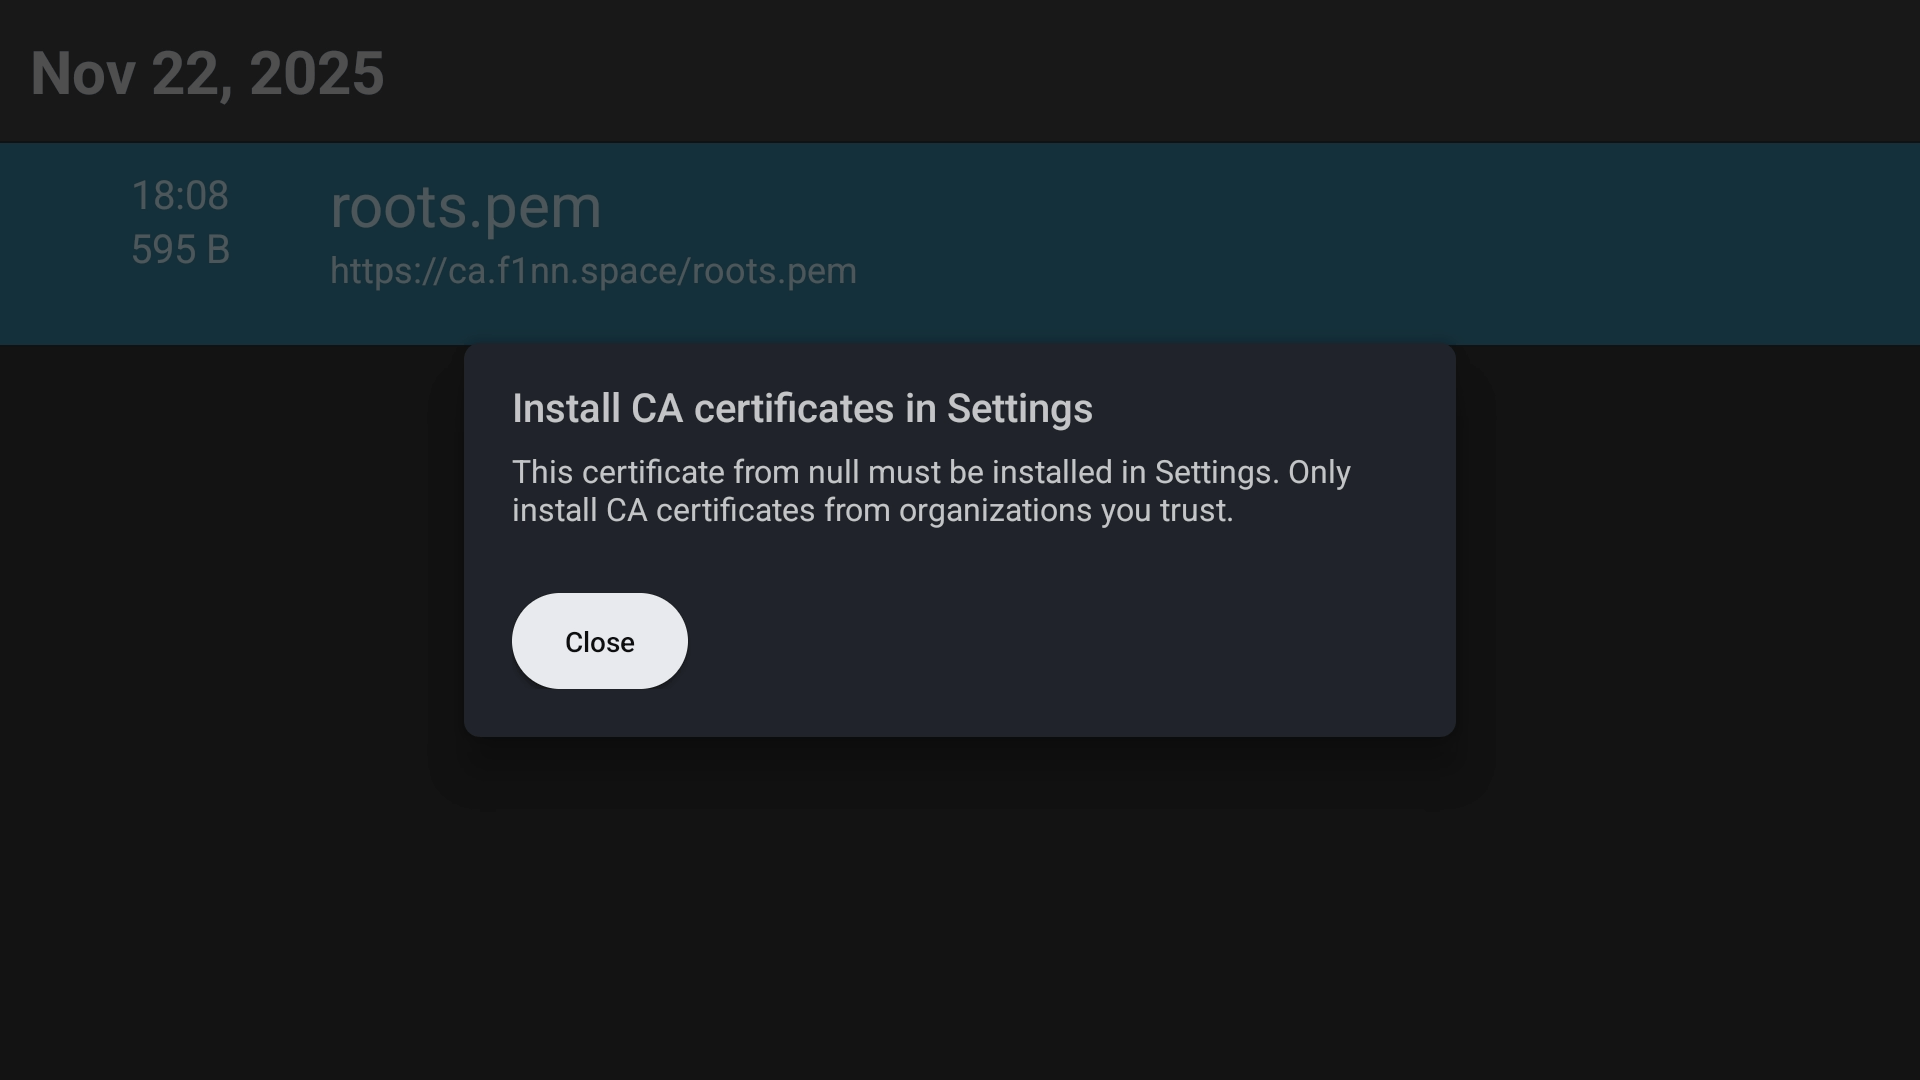Click the 595 B file size label
The image size is (1920, 1080).
point(180,250)
